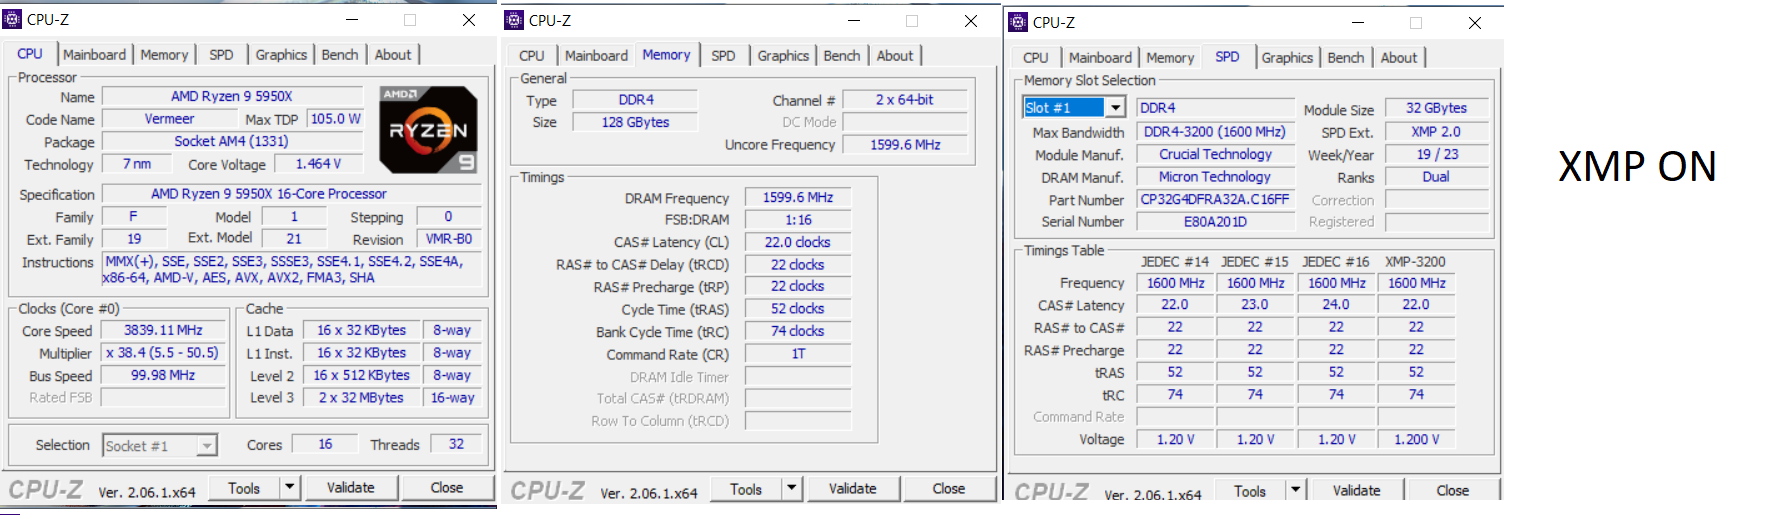Click Close button in left CPU-Z window

point(447,488)
